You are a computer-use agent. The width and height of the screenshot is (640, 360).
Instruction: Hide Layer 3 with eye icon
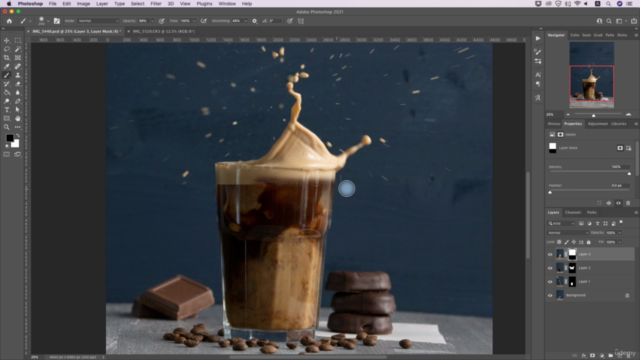tap(550, 254)
